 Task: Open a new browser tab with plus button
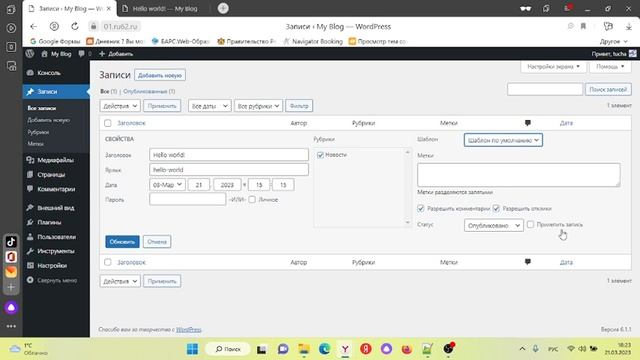[223, 8]
